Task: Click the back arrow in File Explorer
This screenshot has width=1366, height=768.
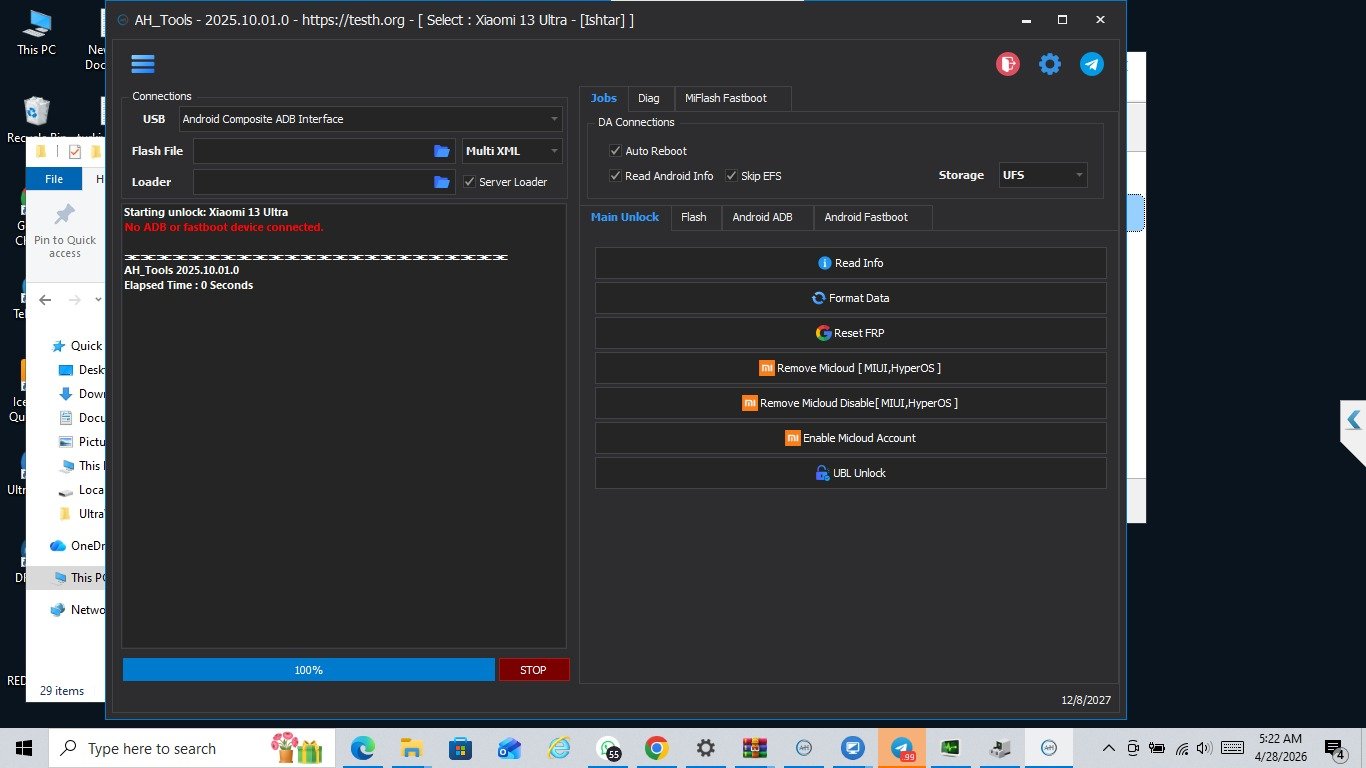Action: [x=45, y=300]
